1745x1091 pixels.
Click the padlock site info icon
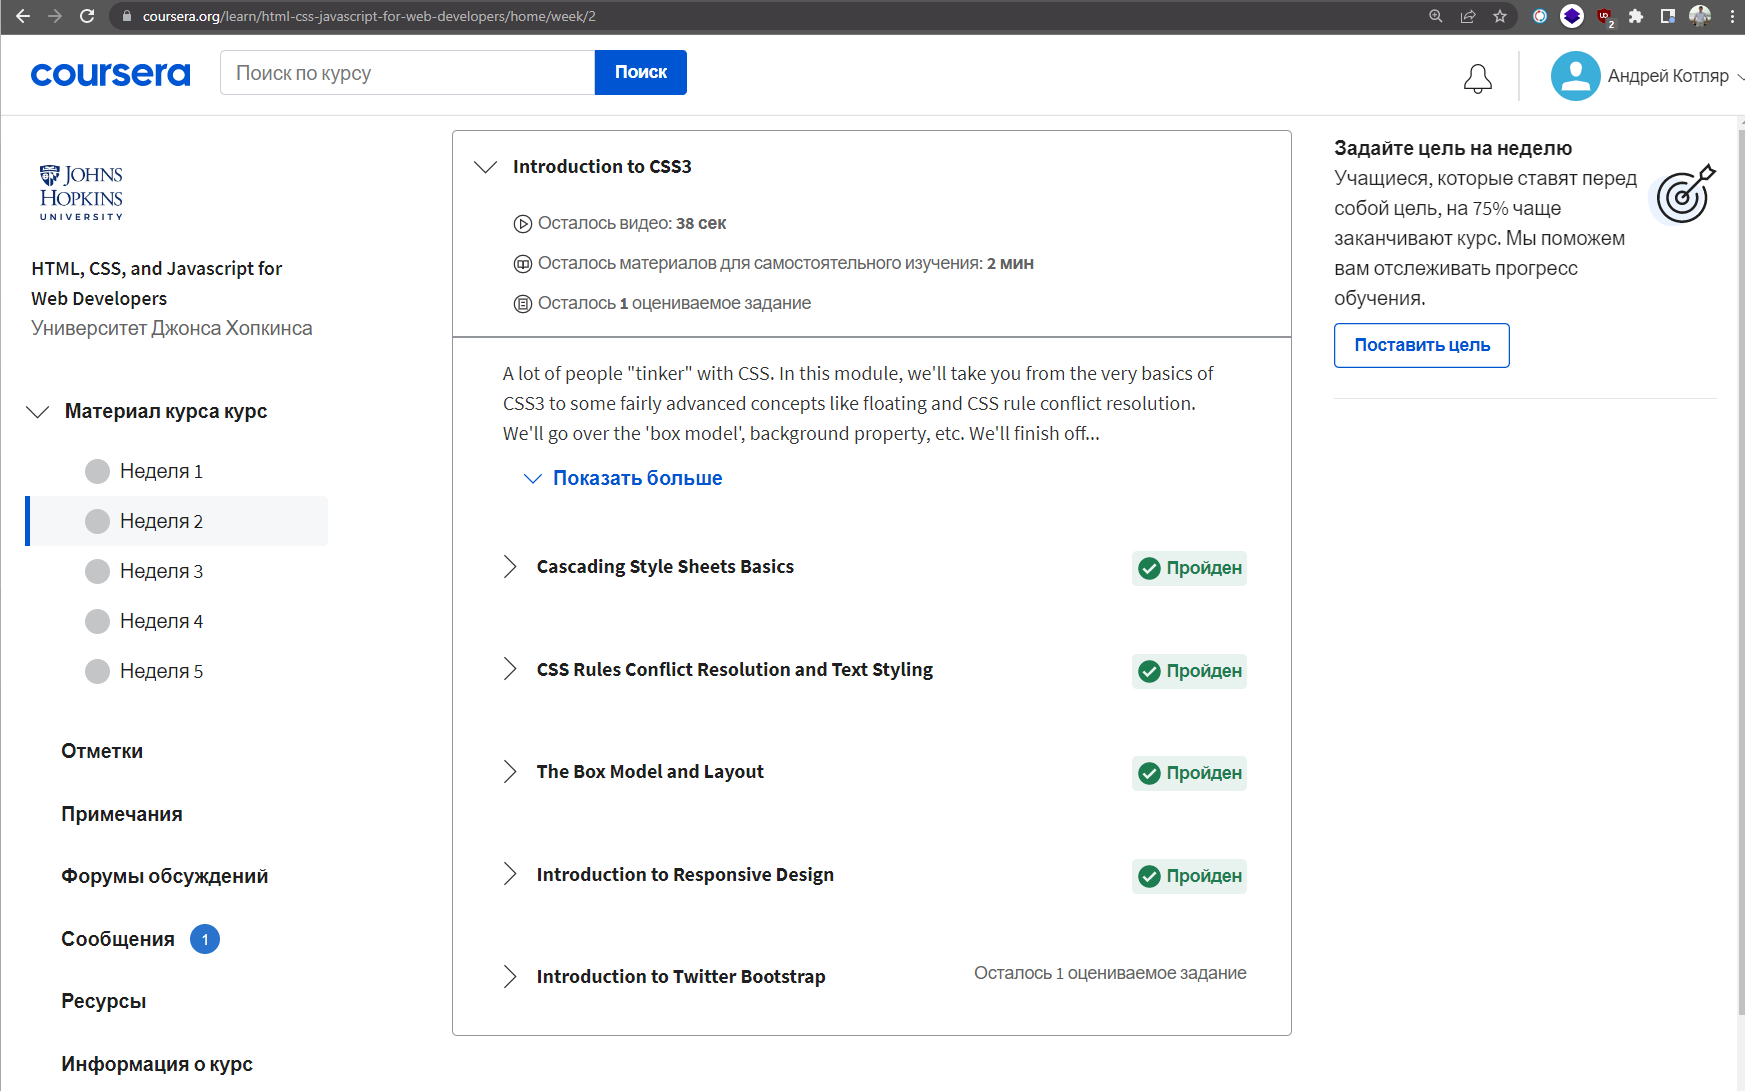tap(126, 16)
